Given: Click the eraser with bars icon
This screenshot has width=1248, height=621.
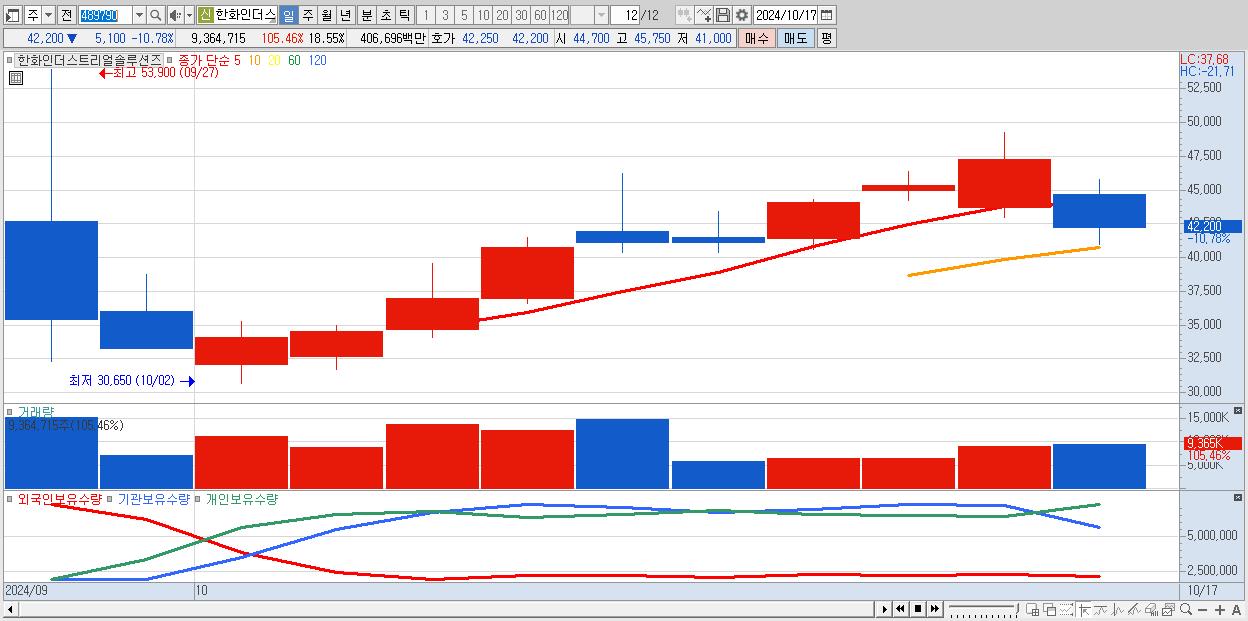Looking at the screenshot, I should 1151,610.
